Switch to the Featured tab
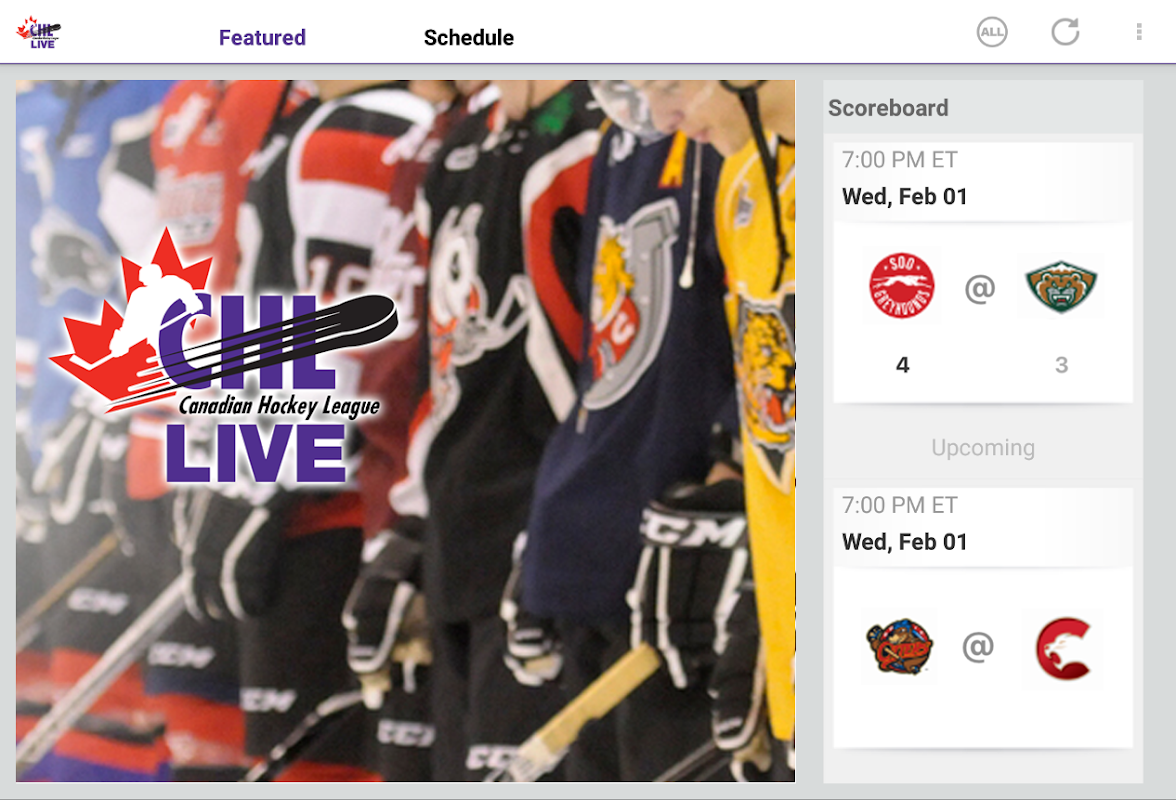 262,37
